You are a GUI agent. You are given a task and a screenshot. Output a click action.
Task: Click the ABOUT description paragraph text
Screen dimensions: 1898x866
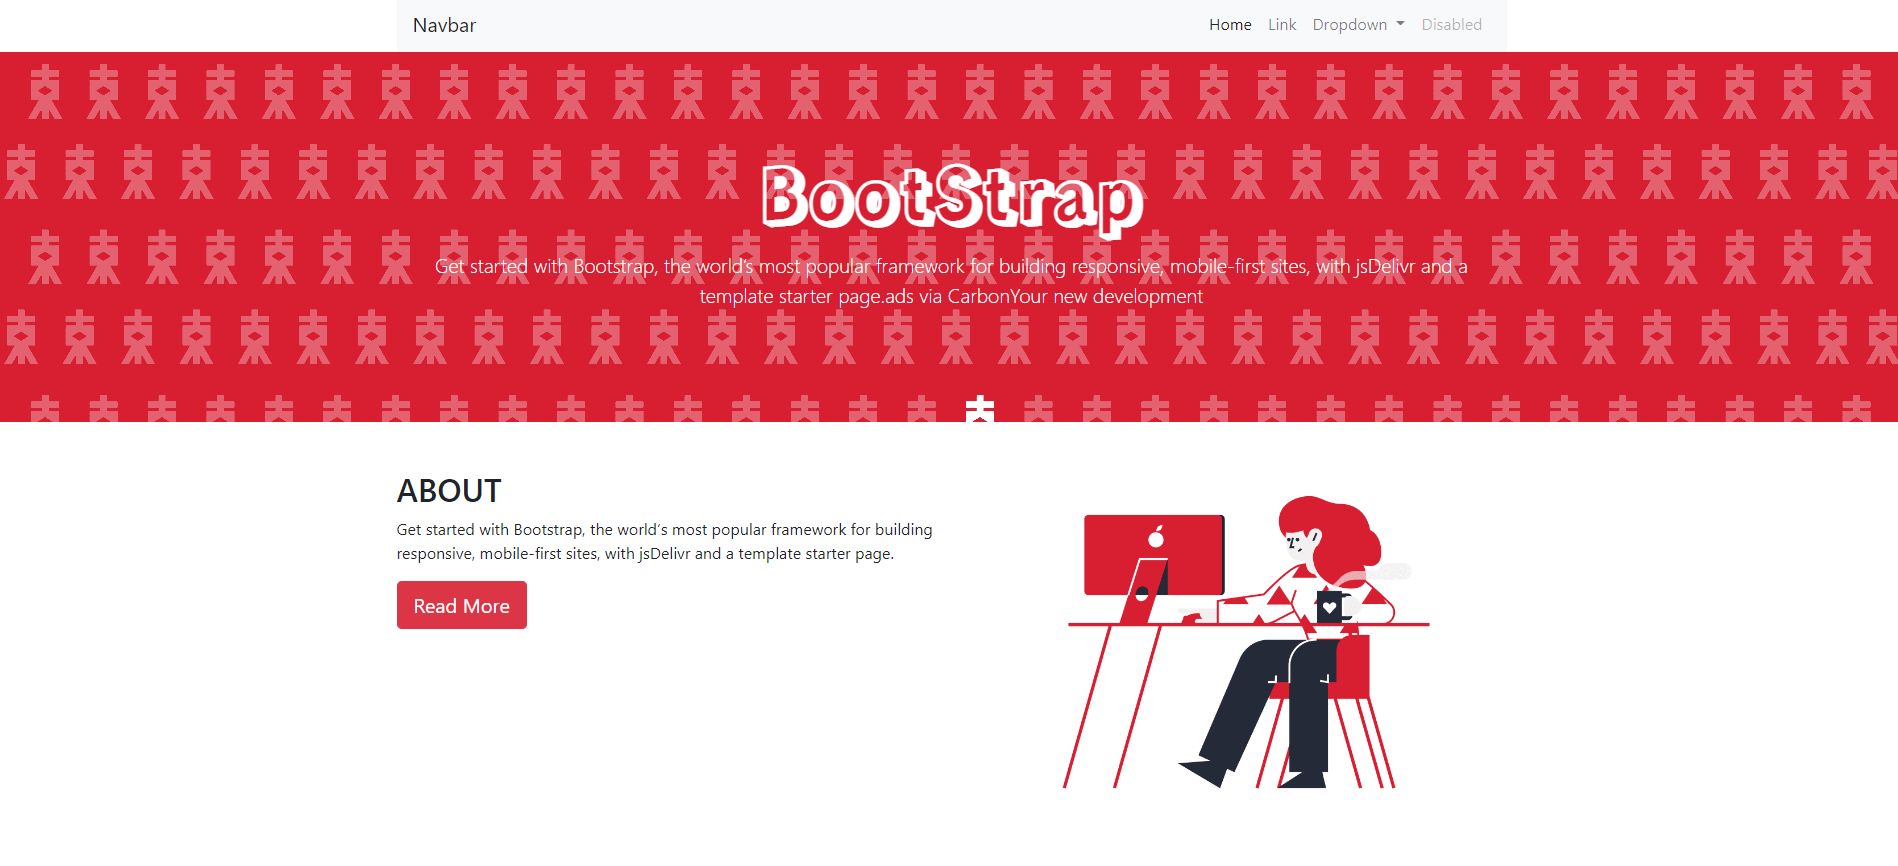[x=664, y=541]
